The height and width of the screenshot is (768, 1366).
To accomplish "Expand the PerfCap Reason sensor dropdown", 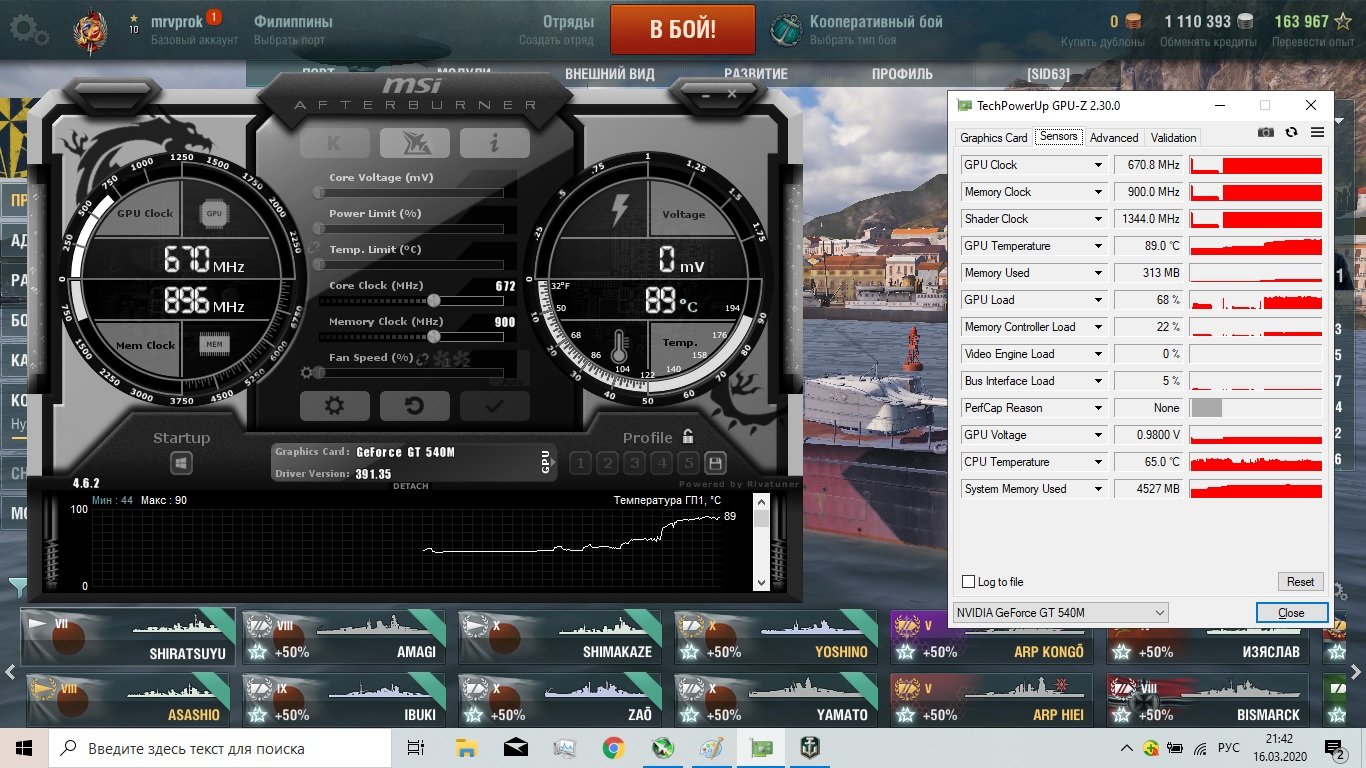I will (1098, 408).
